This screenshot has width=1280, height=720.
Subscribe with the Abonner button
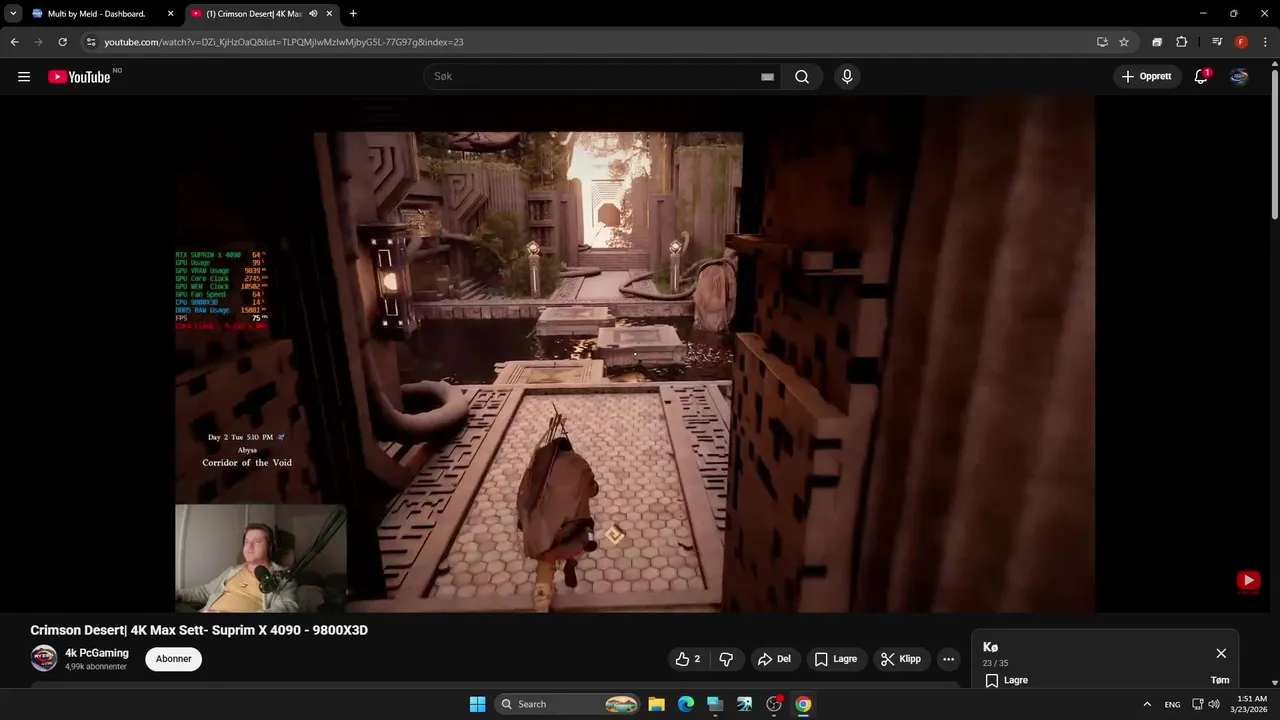coord(173,659)
